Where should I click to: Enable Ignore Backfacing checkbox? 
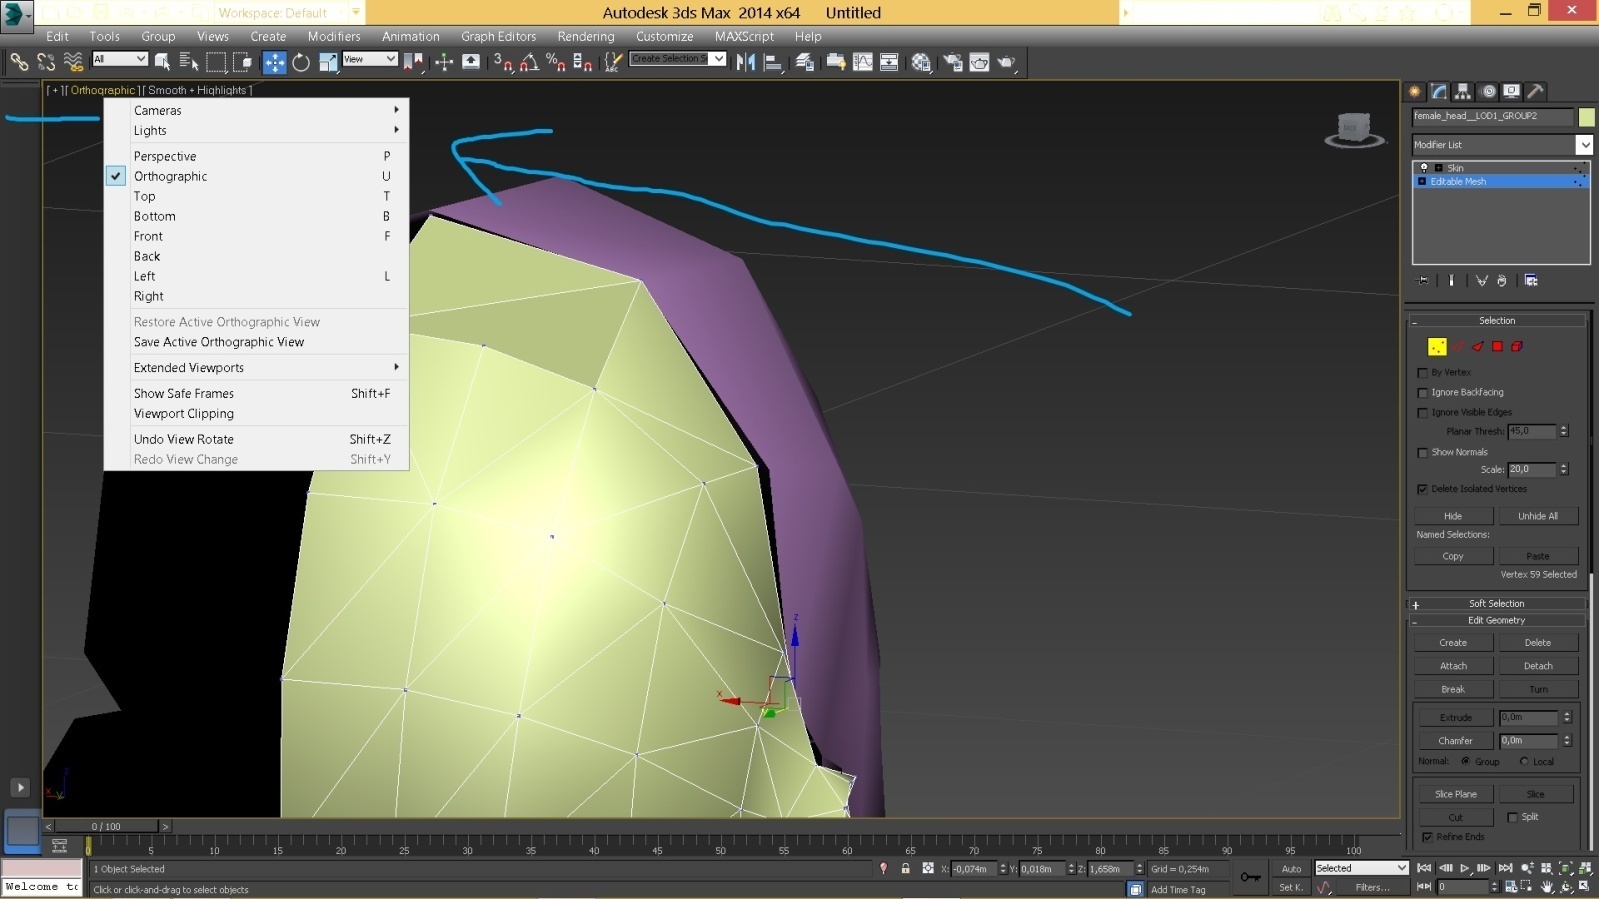[1422, 393]
